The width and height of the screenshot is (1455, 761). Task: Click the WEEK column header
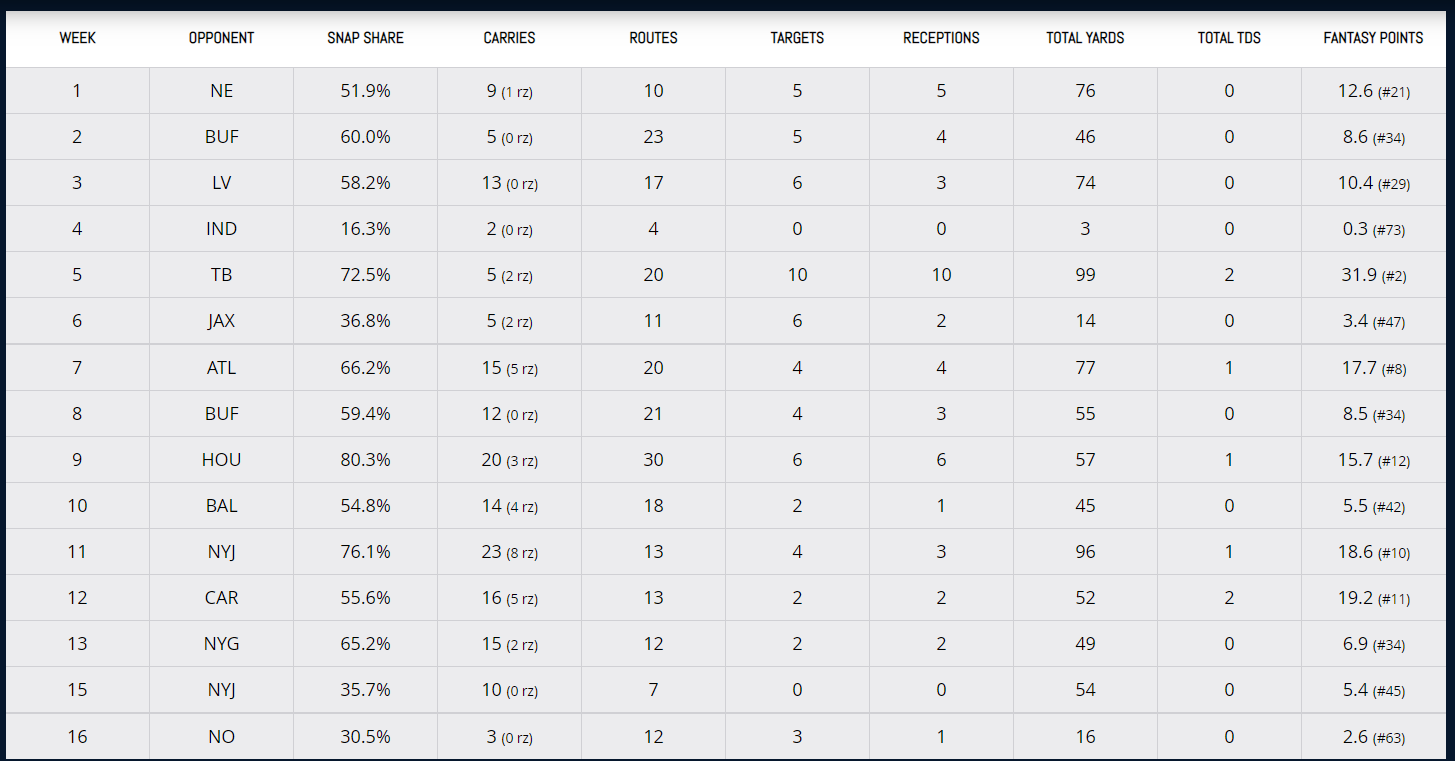pyautogui.click(x=77, y=38)
